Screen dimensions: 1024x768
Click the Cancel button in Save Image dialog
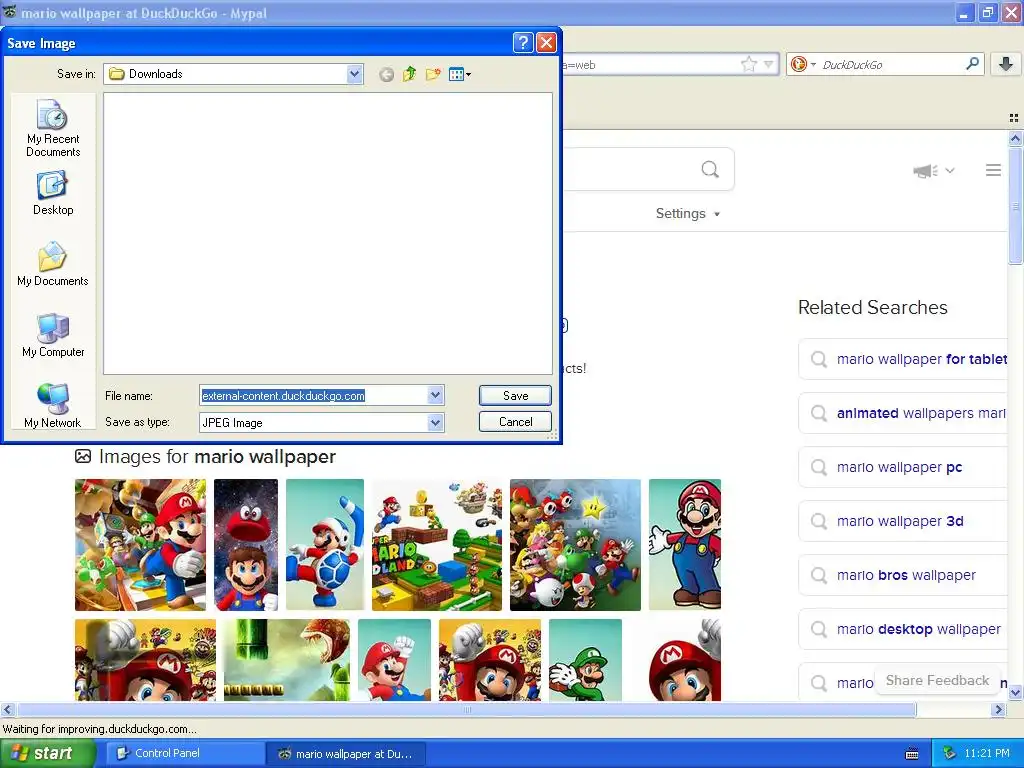tap(515, 422)
